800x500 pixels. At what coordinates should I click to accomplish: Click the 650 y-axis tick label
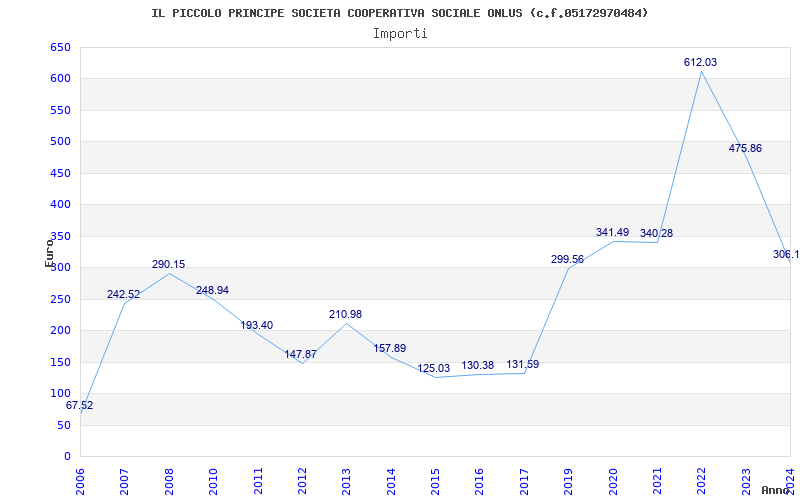point(60,47)
